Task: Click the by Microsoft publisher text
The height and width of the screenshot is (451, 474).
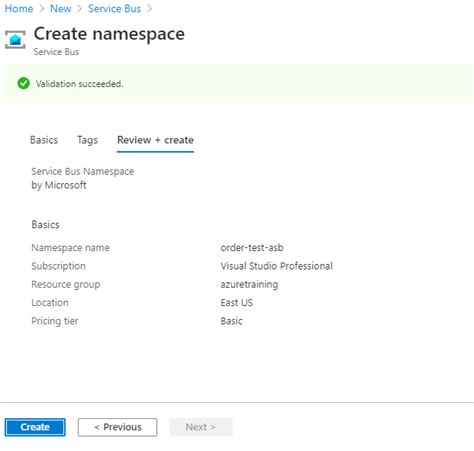Action: point(59,185)
